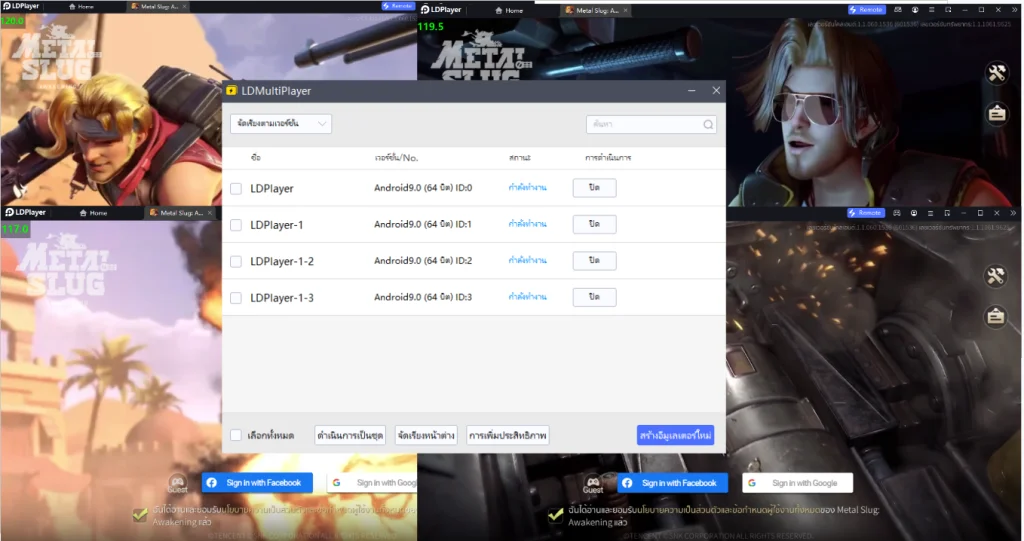The height and width of the screenshot is (541, 1024).
Task: Click LDPlayer-1-2 instance name
Action: [x=281, y=261]
